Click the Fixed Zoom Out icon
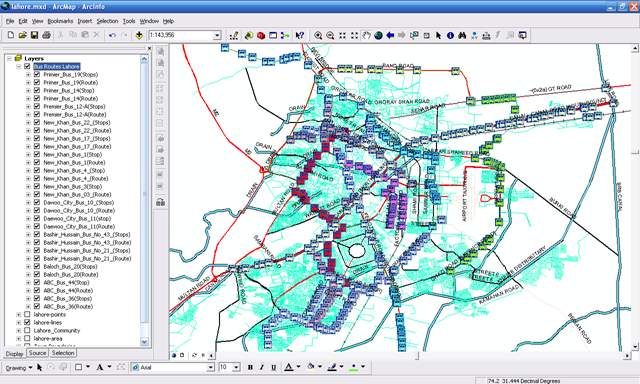640x384 pixels. 354,36
